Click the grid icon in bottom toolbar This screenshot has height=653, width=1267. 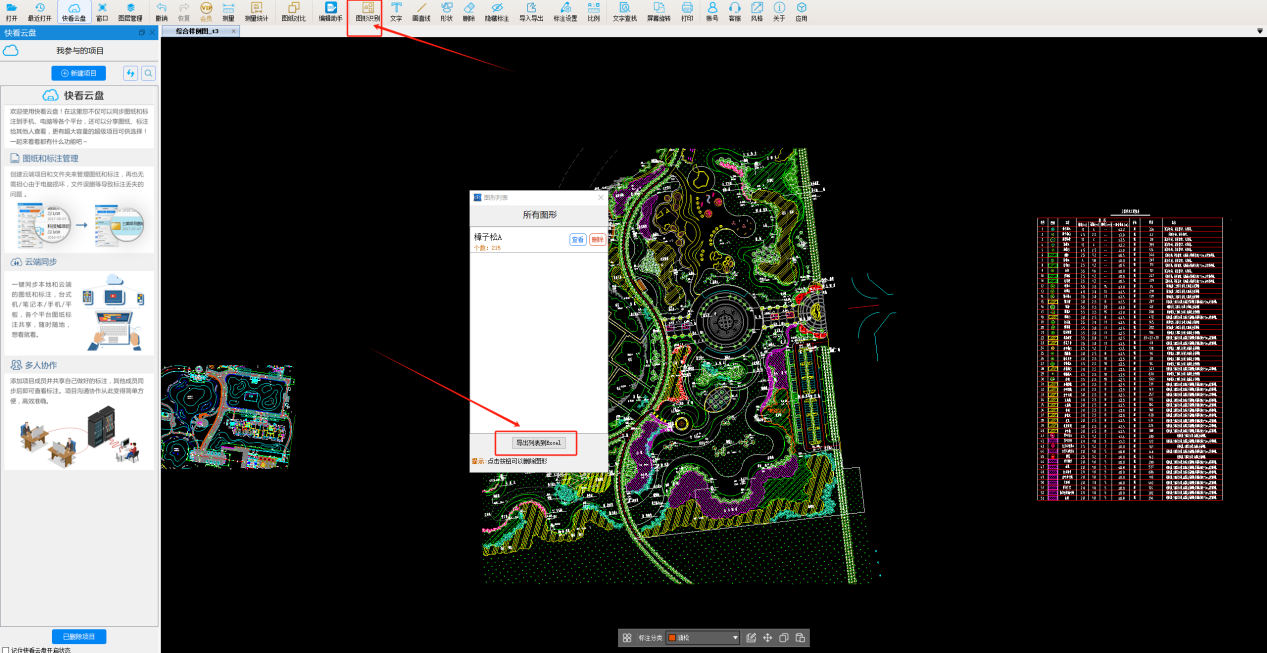(x=627, y=637)
